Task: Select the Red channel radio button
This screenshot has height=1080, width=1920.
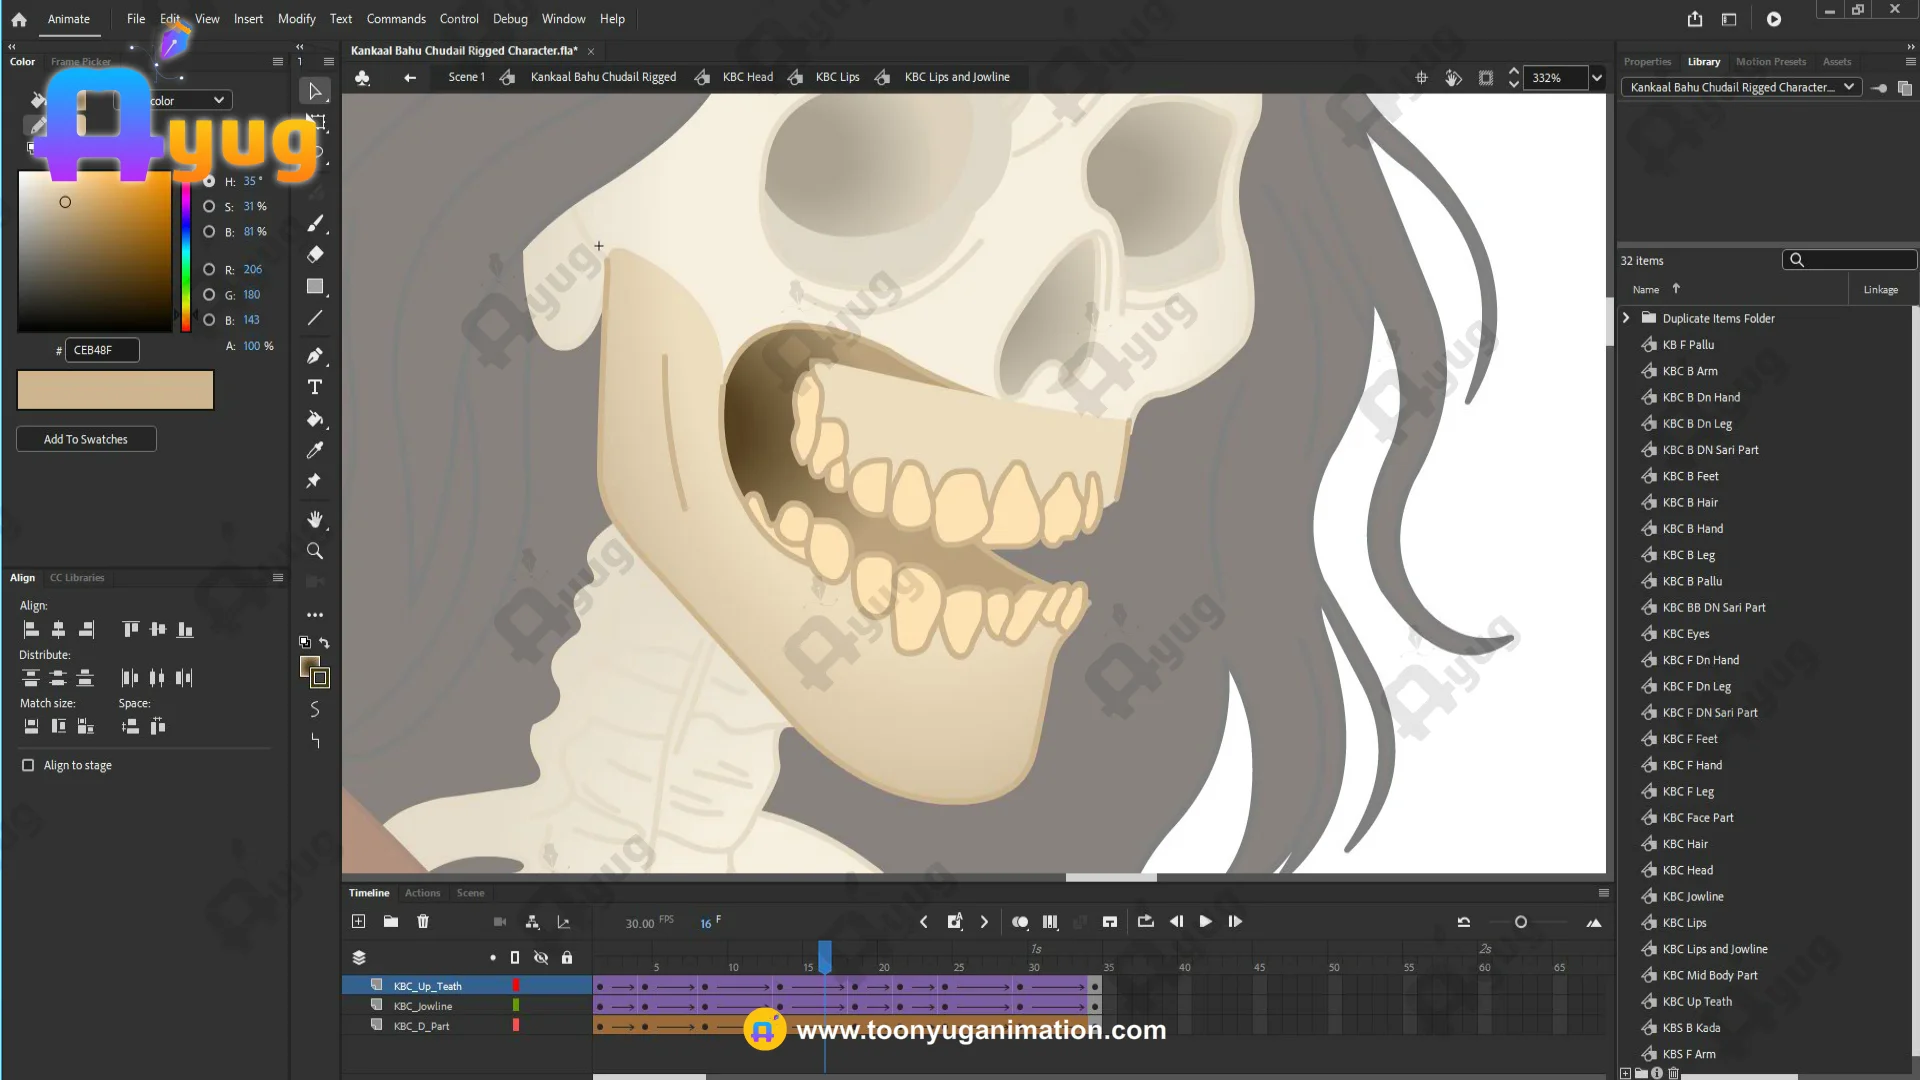Action: [x=209, y=269]
